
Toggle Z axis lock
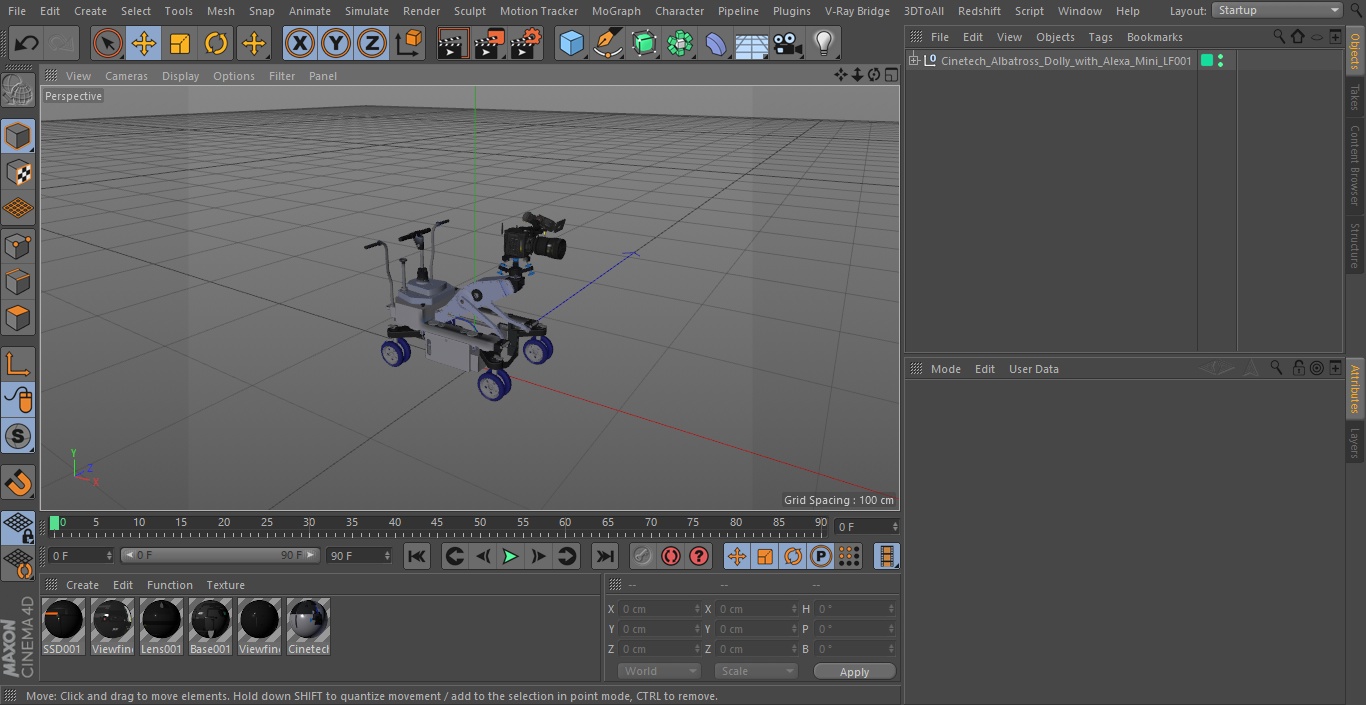(372, 43)
